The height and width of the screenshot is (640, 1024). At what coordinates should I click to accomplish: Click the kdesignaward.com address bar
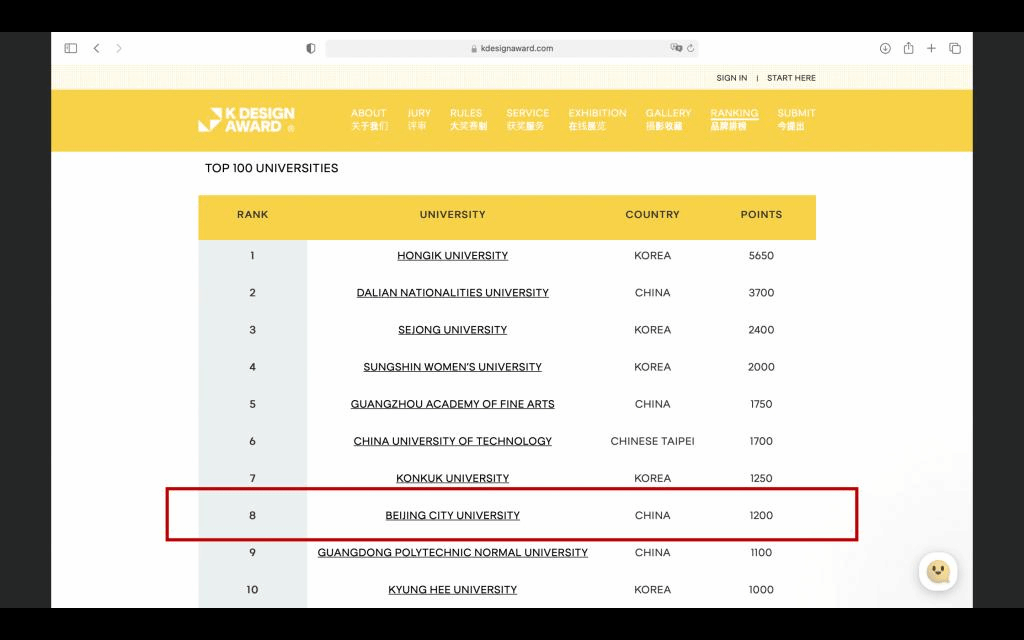[512, 48]
